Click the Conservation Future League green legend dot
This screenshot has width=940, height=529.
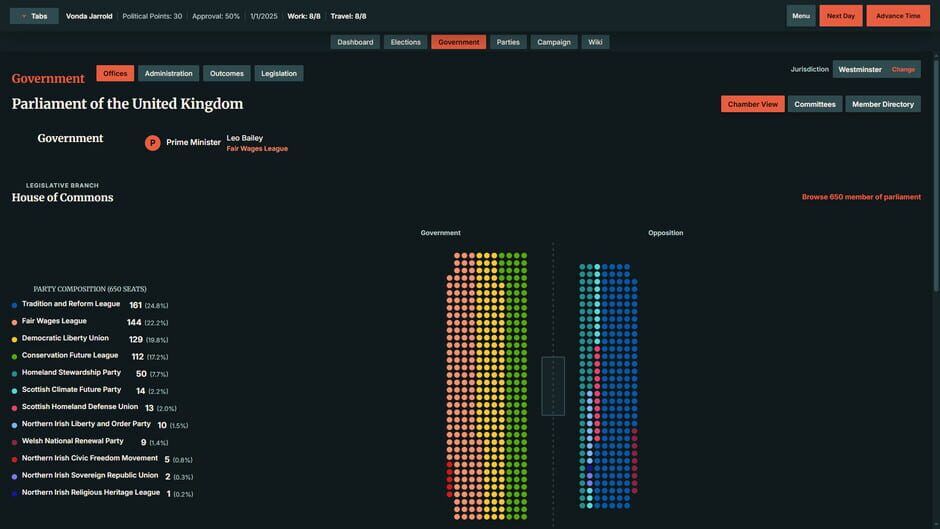pos(14,357)
